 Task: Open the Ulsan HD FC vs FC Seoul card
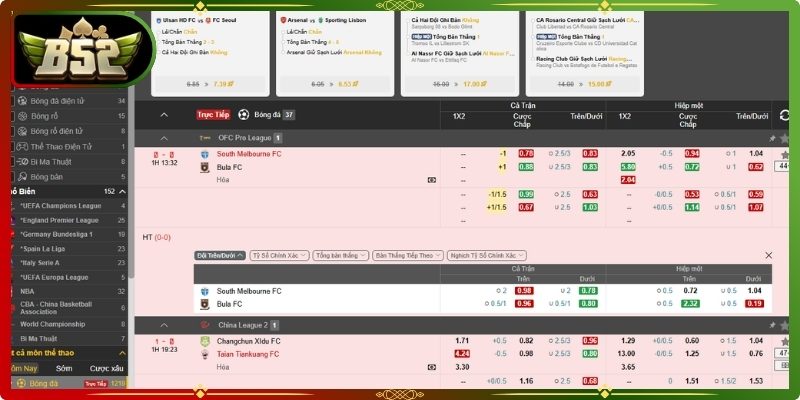click(210, 54)
